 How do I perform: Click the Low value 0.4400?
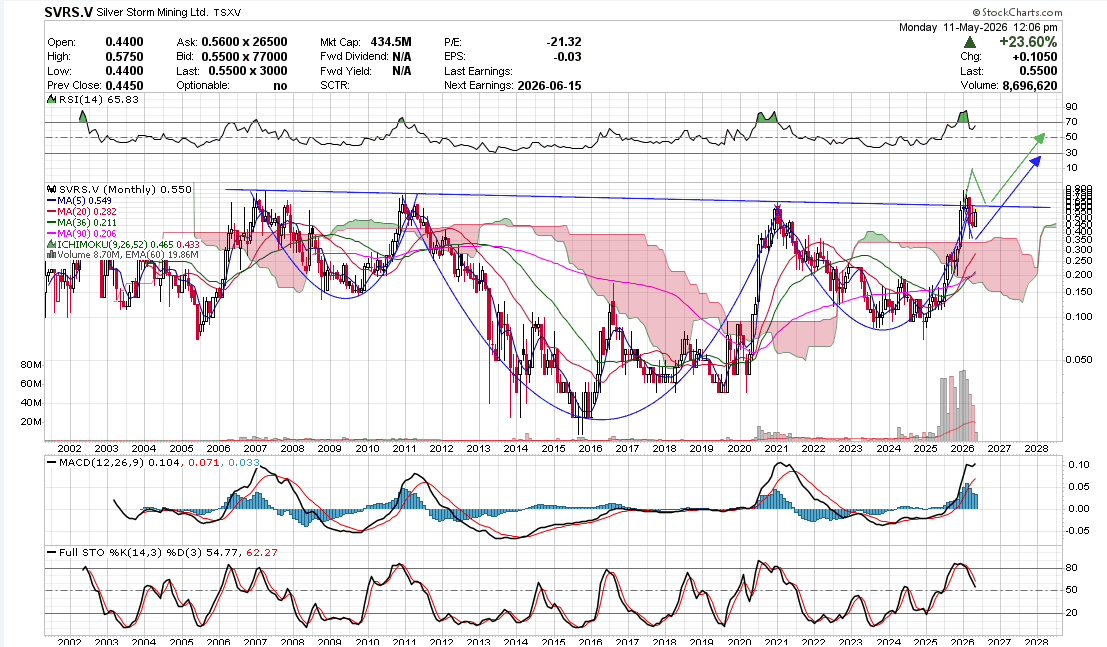pyautogui.click(x=124, y=71)
